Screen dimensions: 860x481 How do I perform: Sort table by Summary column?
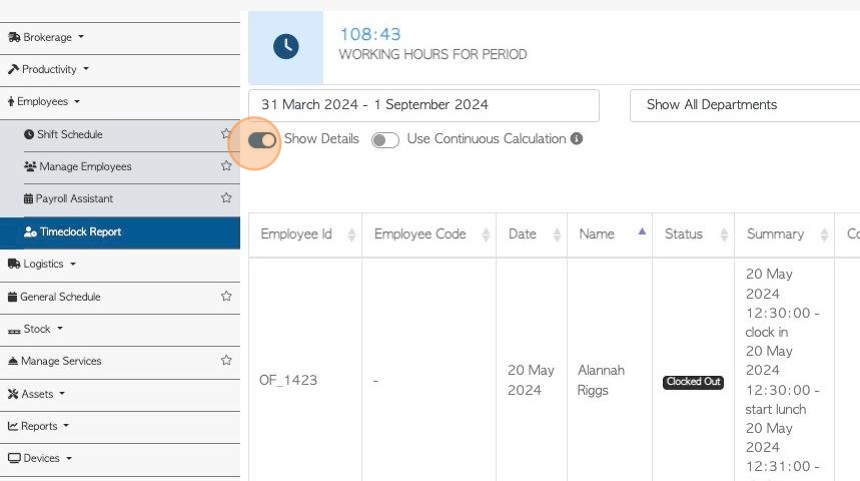pos(784,235)
